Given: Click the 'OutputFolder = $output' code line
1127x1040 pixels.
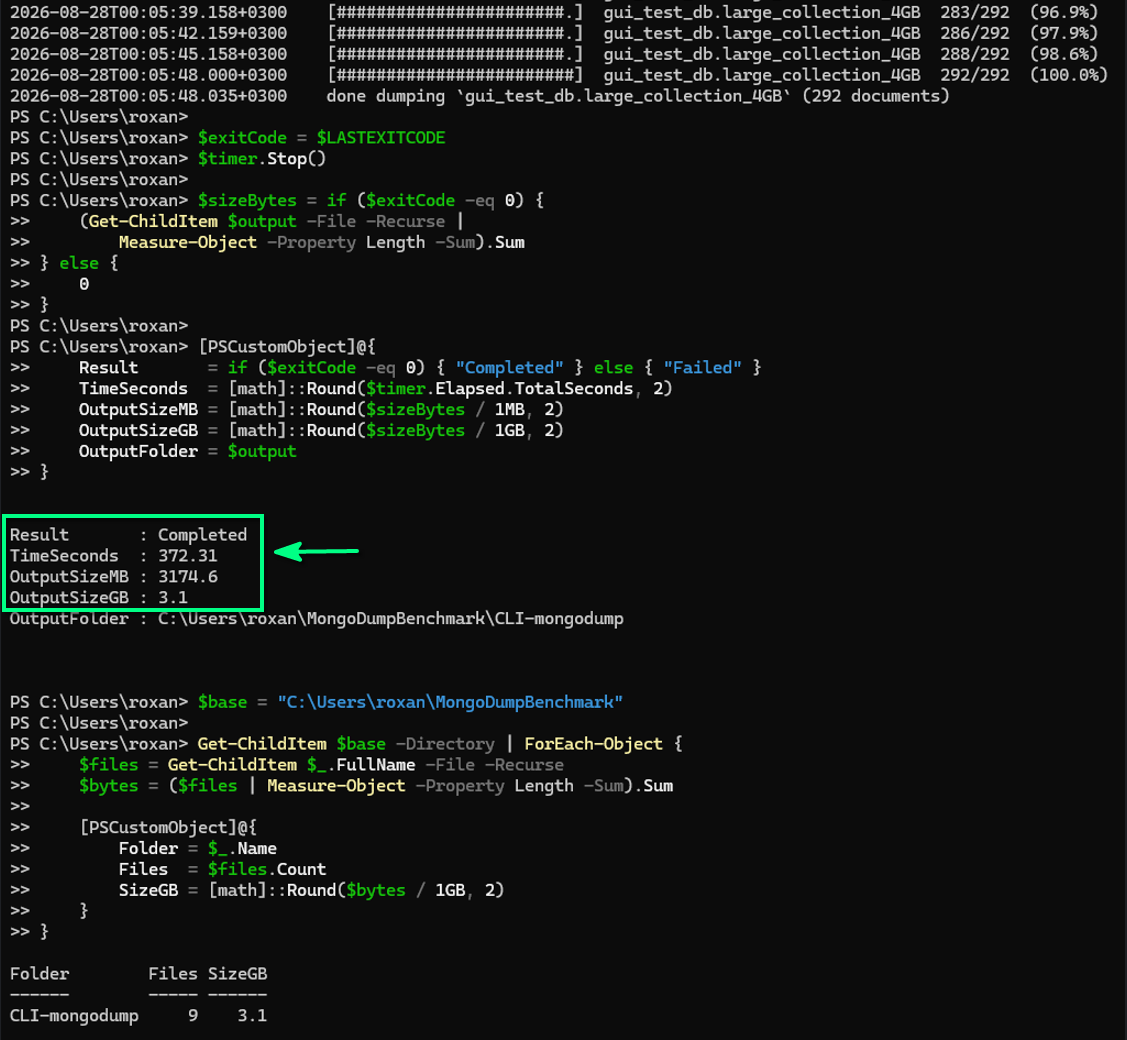Looking at the screenshot, I should [188, 451].
